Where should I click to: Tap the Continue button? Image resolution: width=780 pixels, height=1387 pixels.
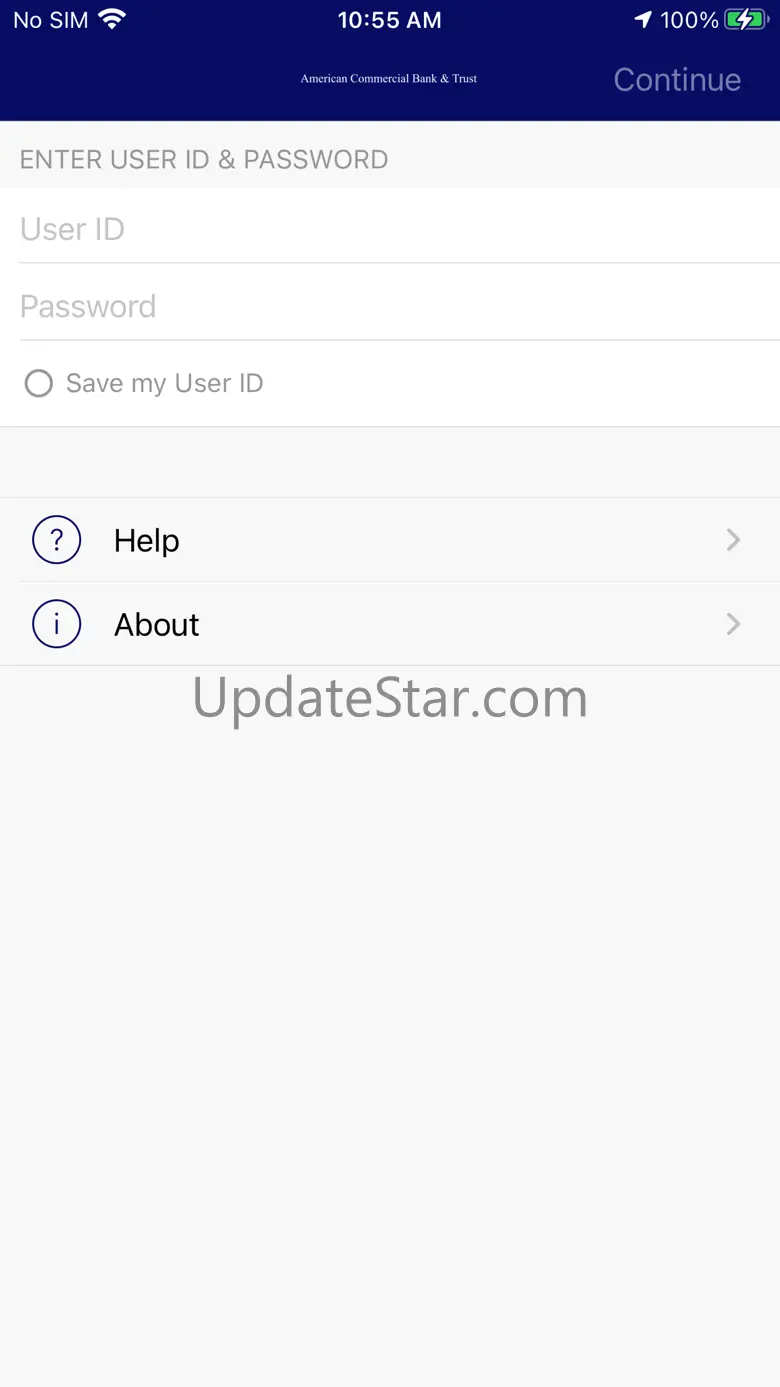(x=677, y=80)
